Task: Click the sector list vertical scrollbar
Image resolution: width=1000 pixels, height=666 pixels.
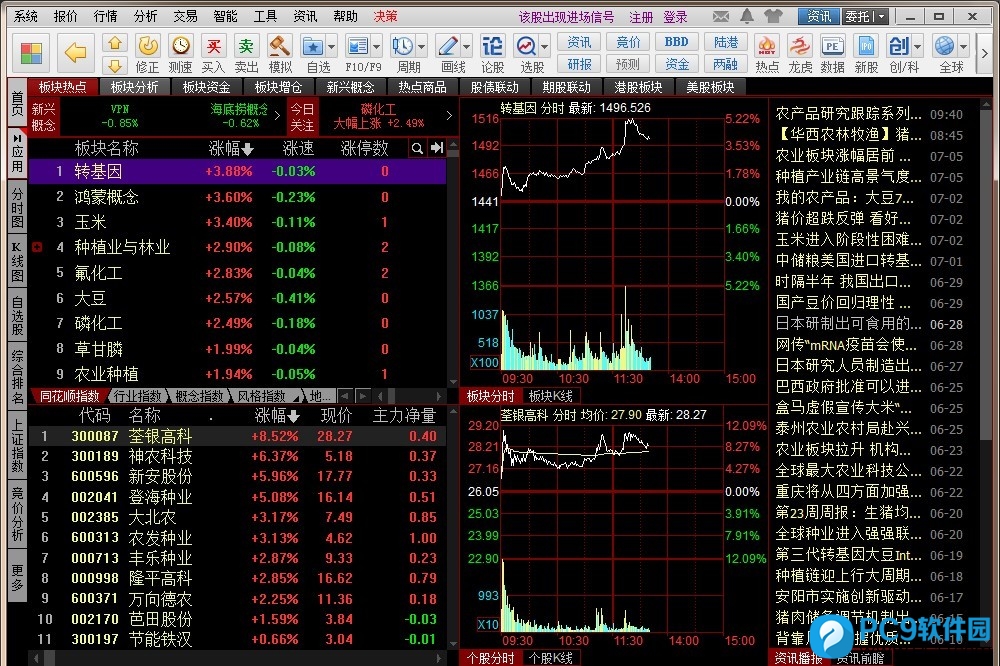Action: click(453, 262)
